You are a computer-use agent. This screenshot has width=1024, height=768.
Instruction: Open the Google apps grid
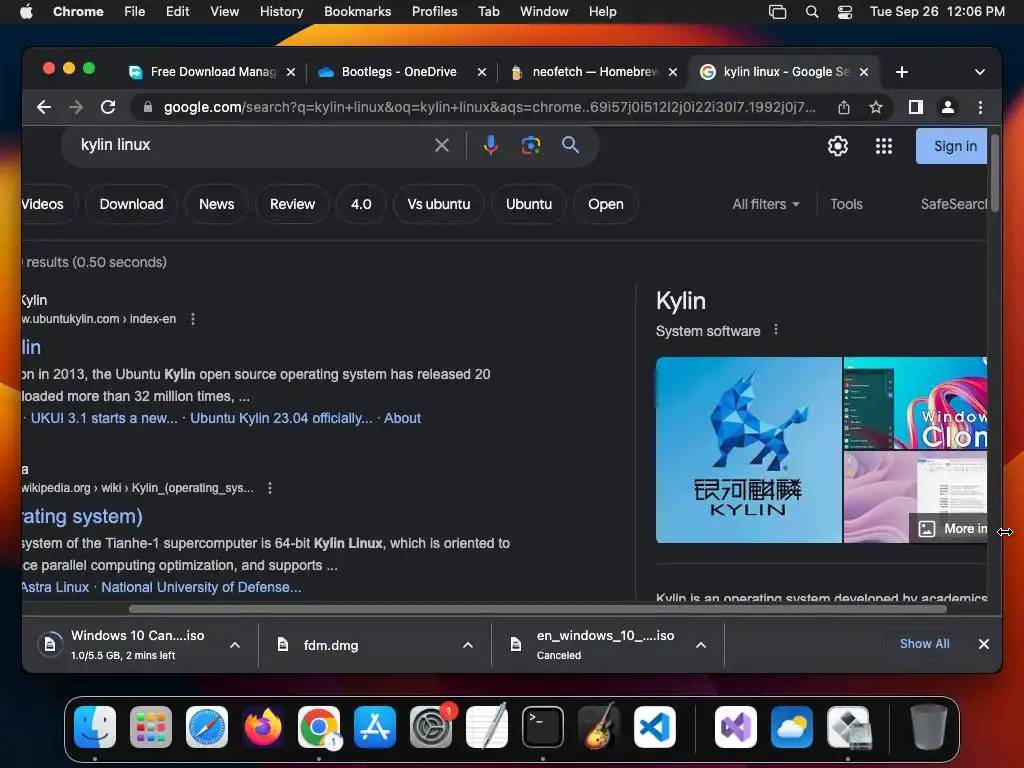point(884,146)
